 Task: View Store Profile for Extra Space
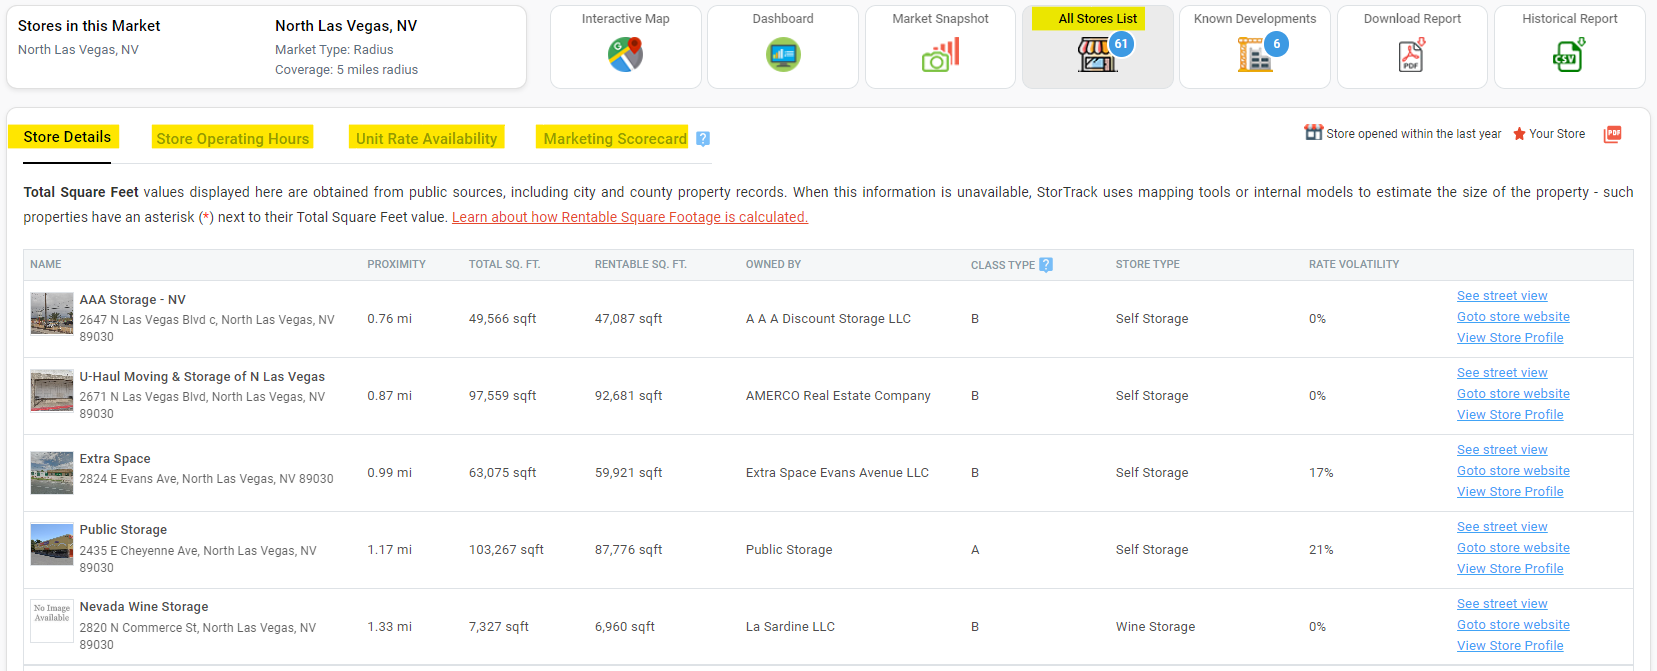coord(1510,492)
